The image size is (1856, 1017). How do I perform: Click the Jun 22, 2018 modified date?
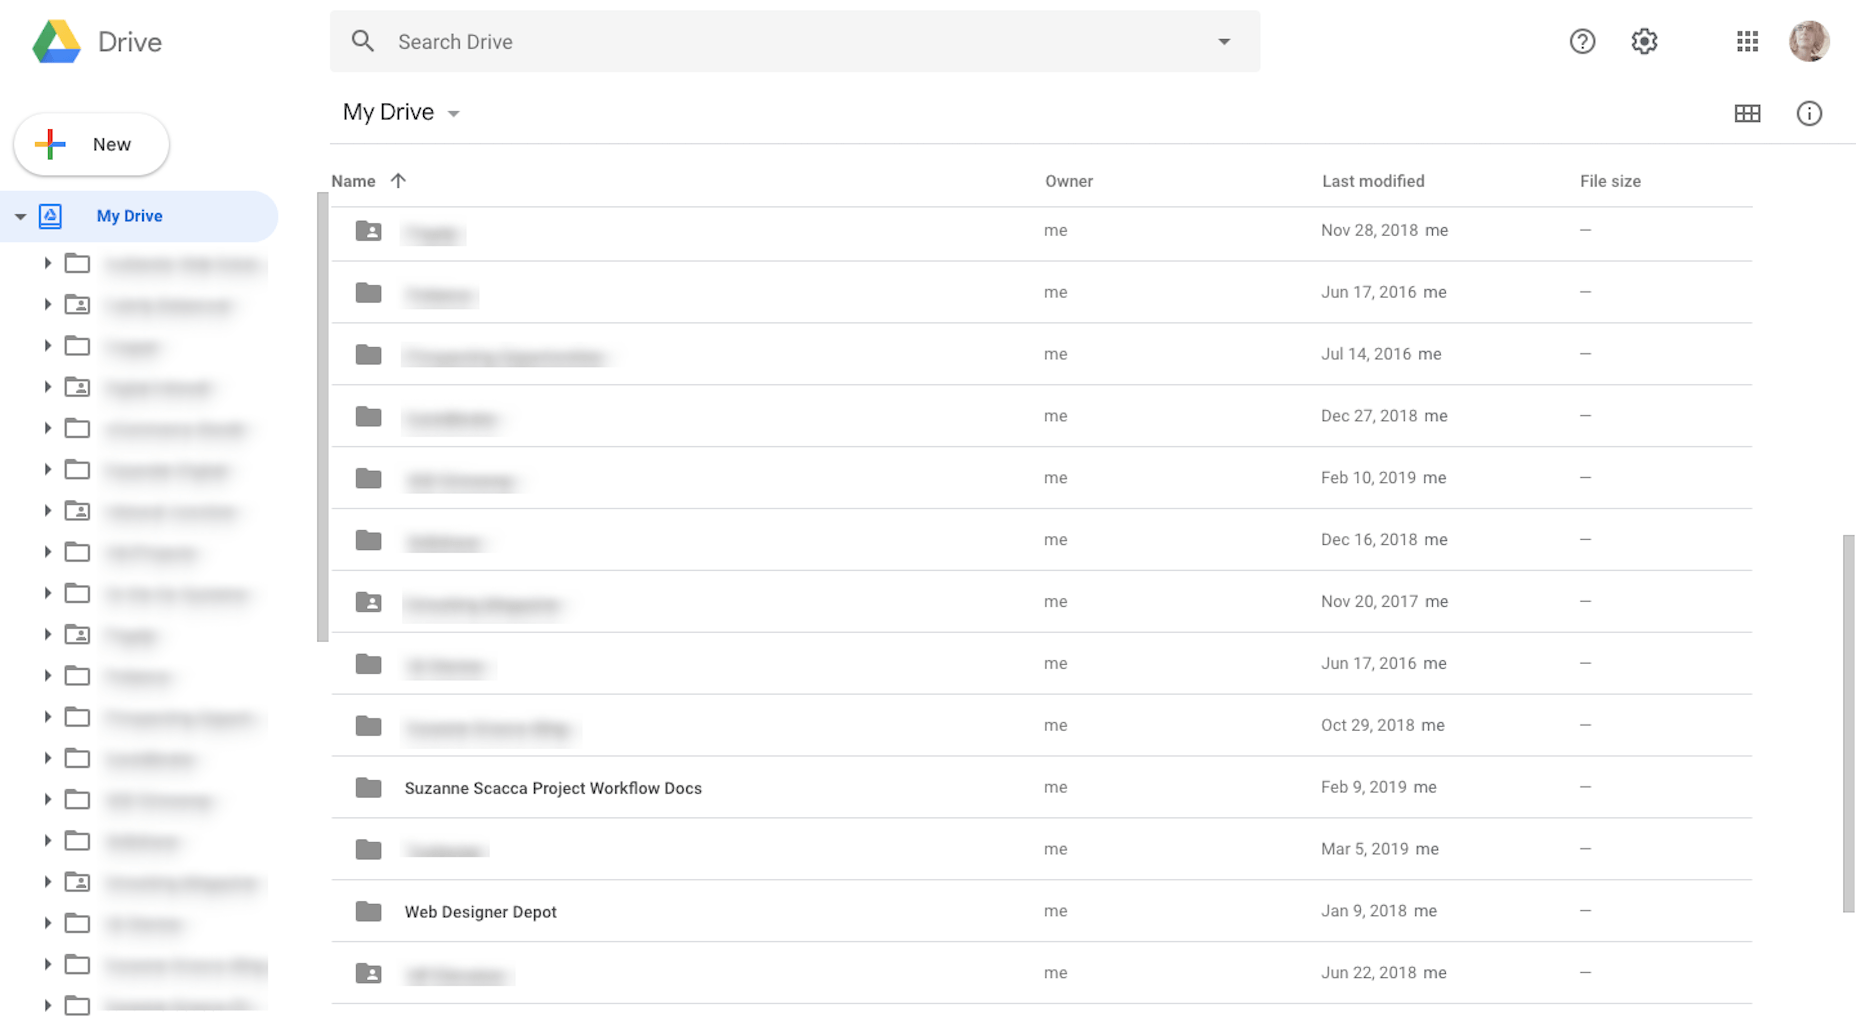[x=1368, y=973]
